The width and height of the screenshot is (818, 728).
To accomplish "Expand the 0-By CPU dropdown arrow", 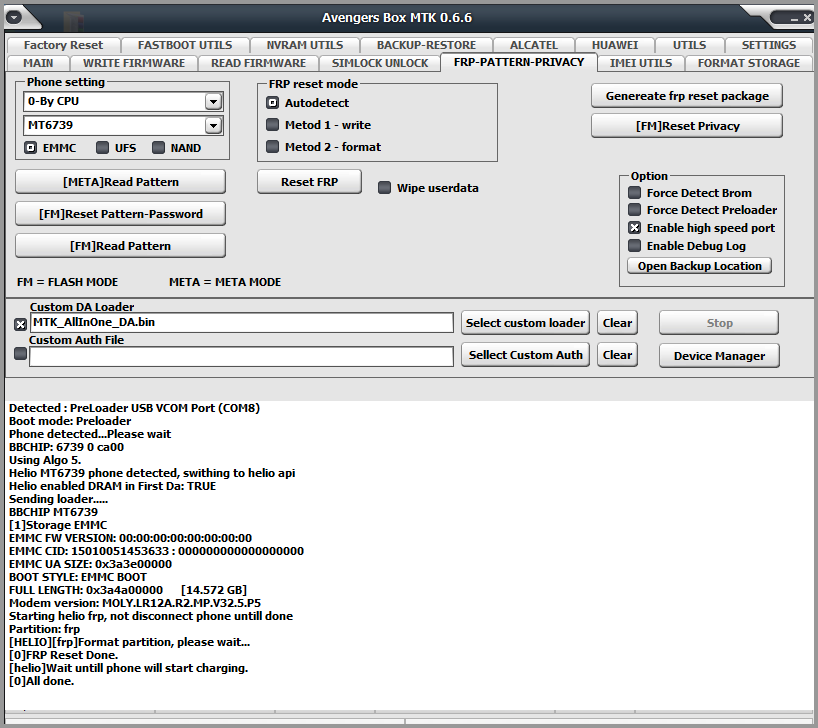I will (x=213, y=101).
